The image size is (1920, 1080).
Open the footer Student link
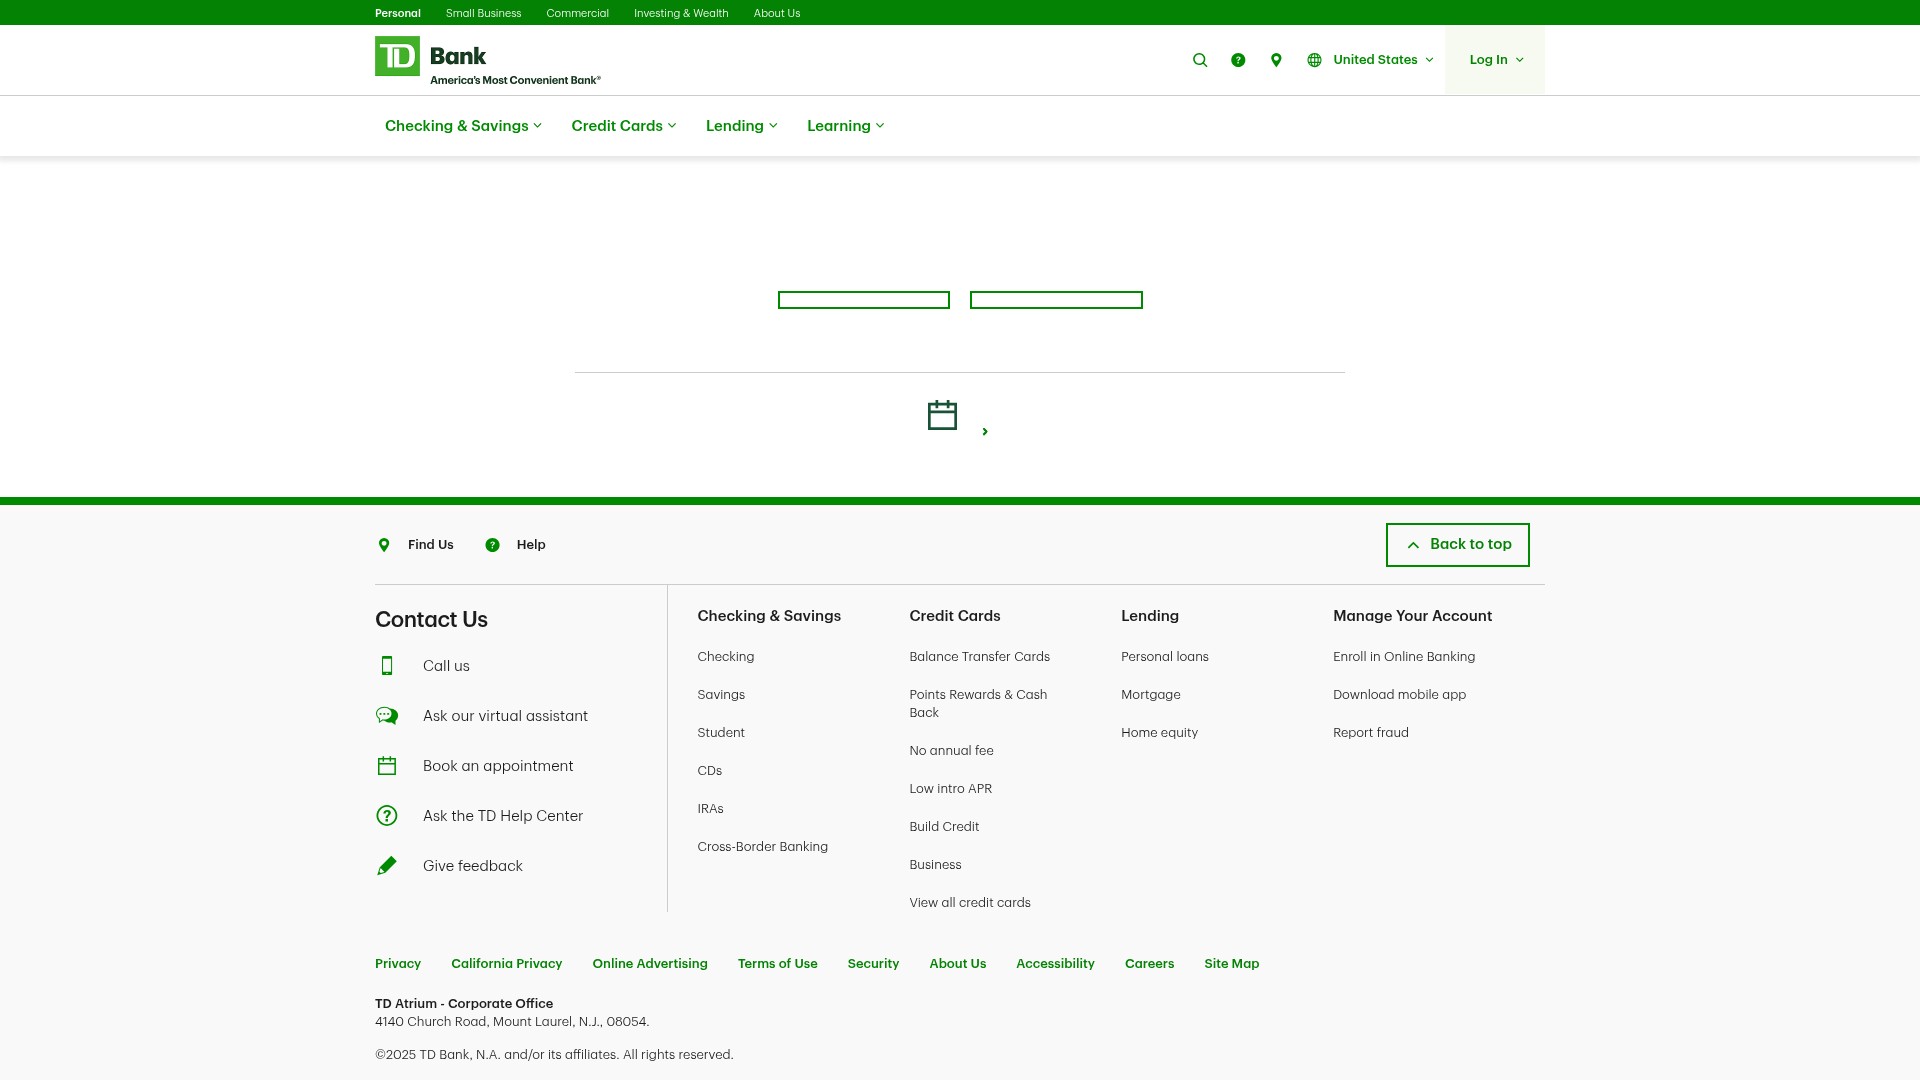point(721,733)
